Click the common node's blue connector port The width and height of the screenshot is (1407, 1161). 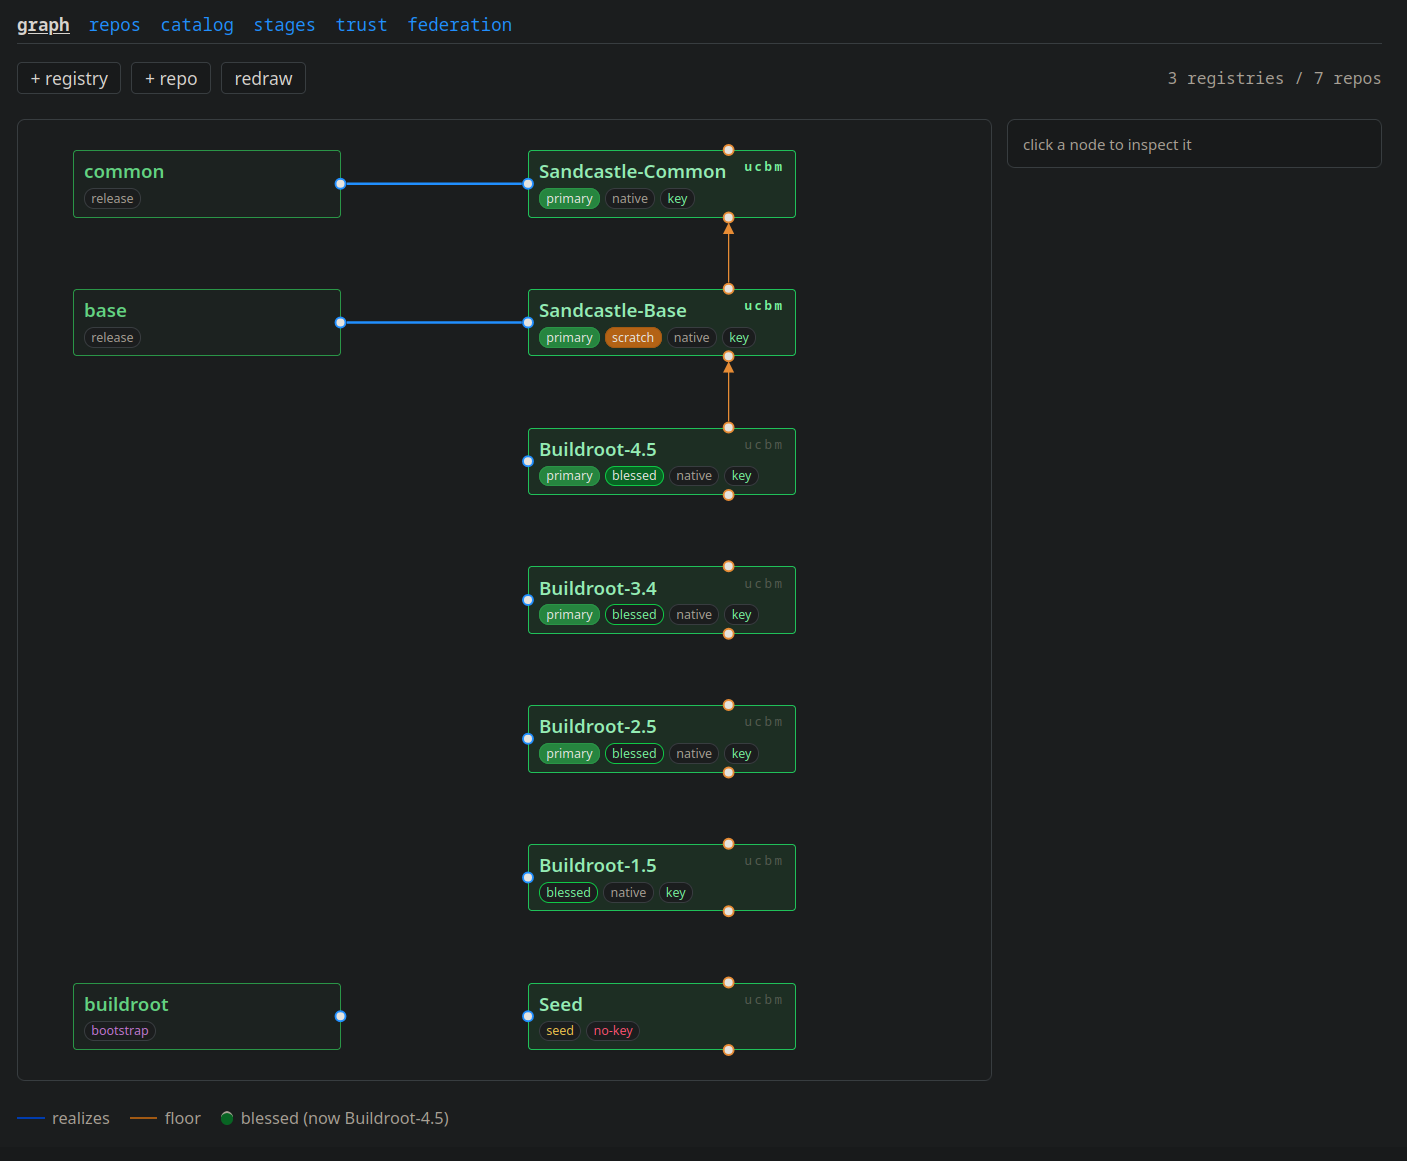coord(341,184)
